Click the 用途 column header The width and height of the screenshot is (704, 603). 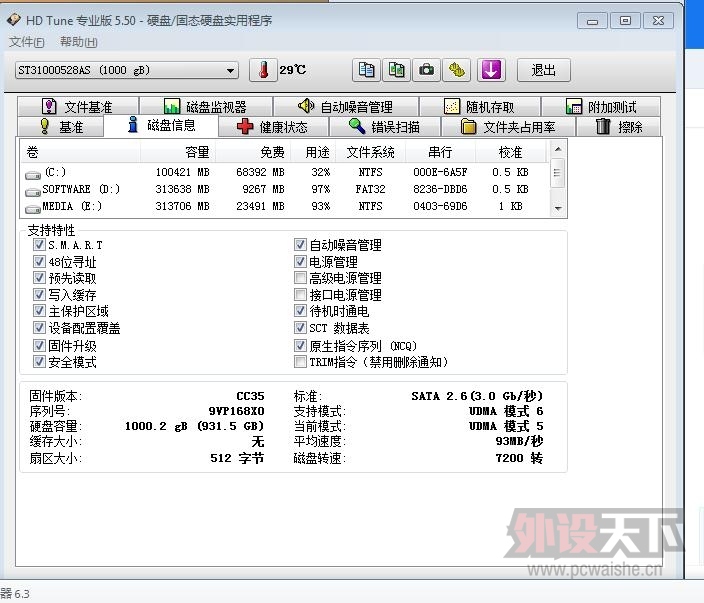(x=314, y=152)
